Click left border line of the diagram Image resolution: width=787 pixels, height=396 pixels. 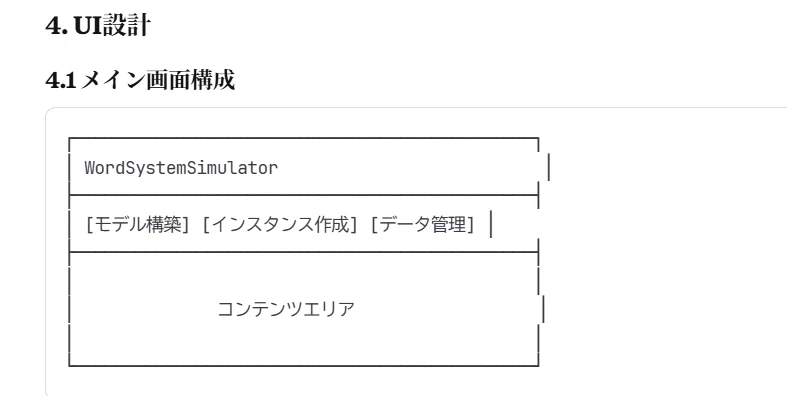(x=69, y=251)
